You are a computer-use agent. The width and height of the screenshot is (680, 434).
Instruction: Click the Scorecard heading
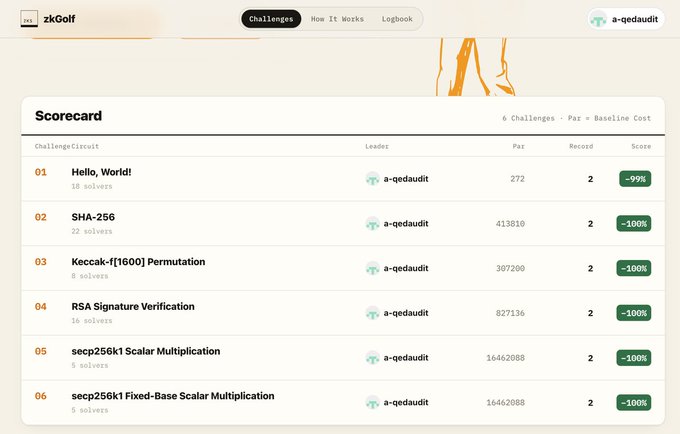pos(69,116)
